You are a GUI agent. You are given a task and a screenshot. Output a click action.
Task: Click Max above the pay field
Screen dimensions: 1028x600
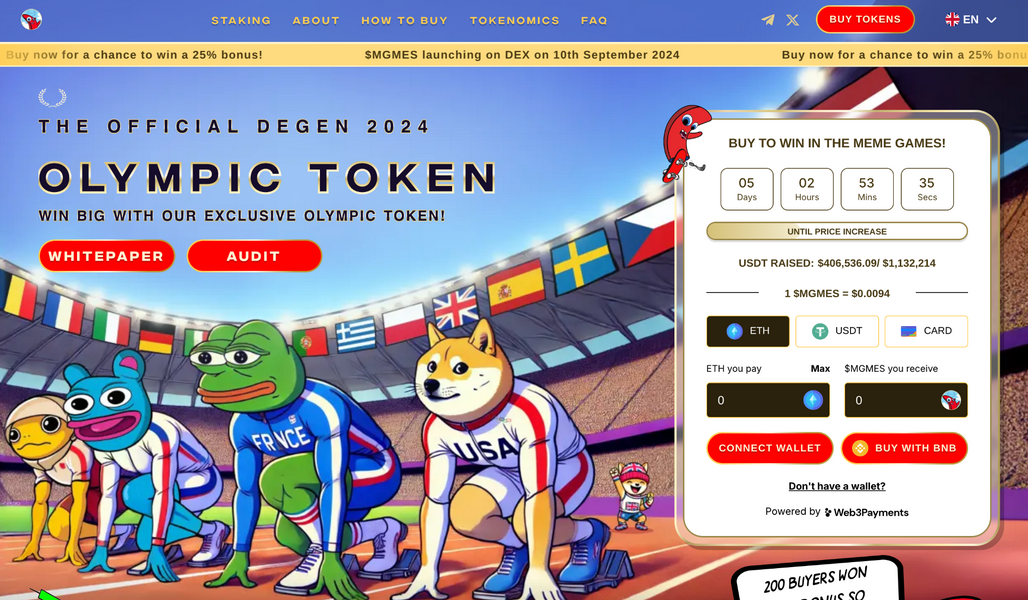(x=820, y=369)
